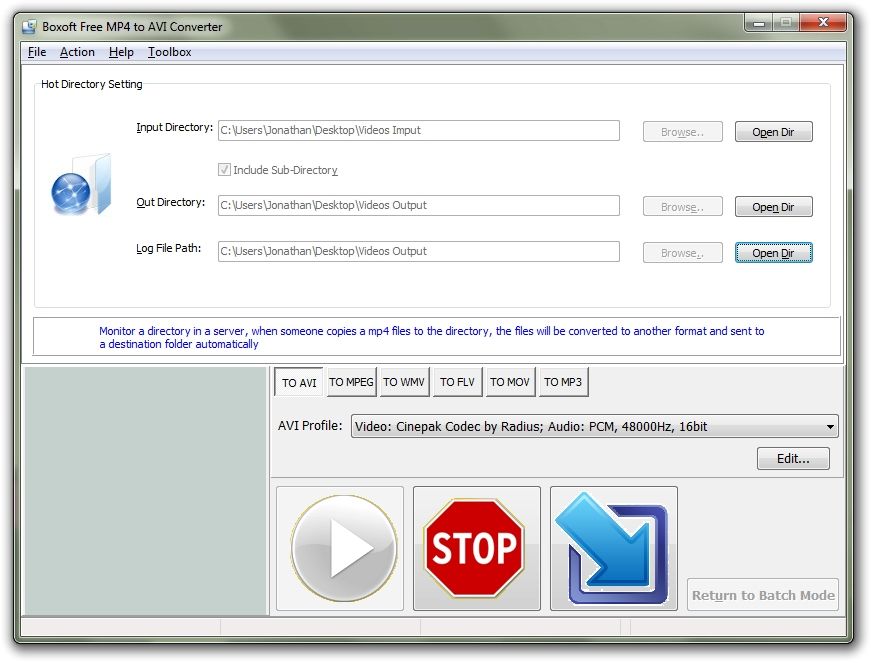Image resolution: width=871 pixels, height=663 pixels.
Task: Click Return to Batch Mode button
Action: (x=763, y=595)
